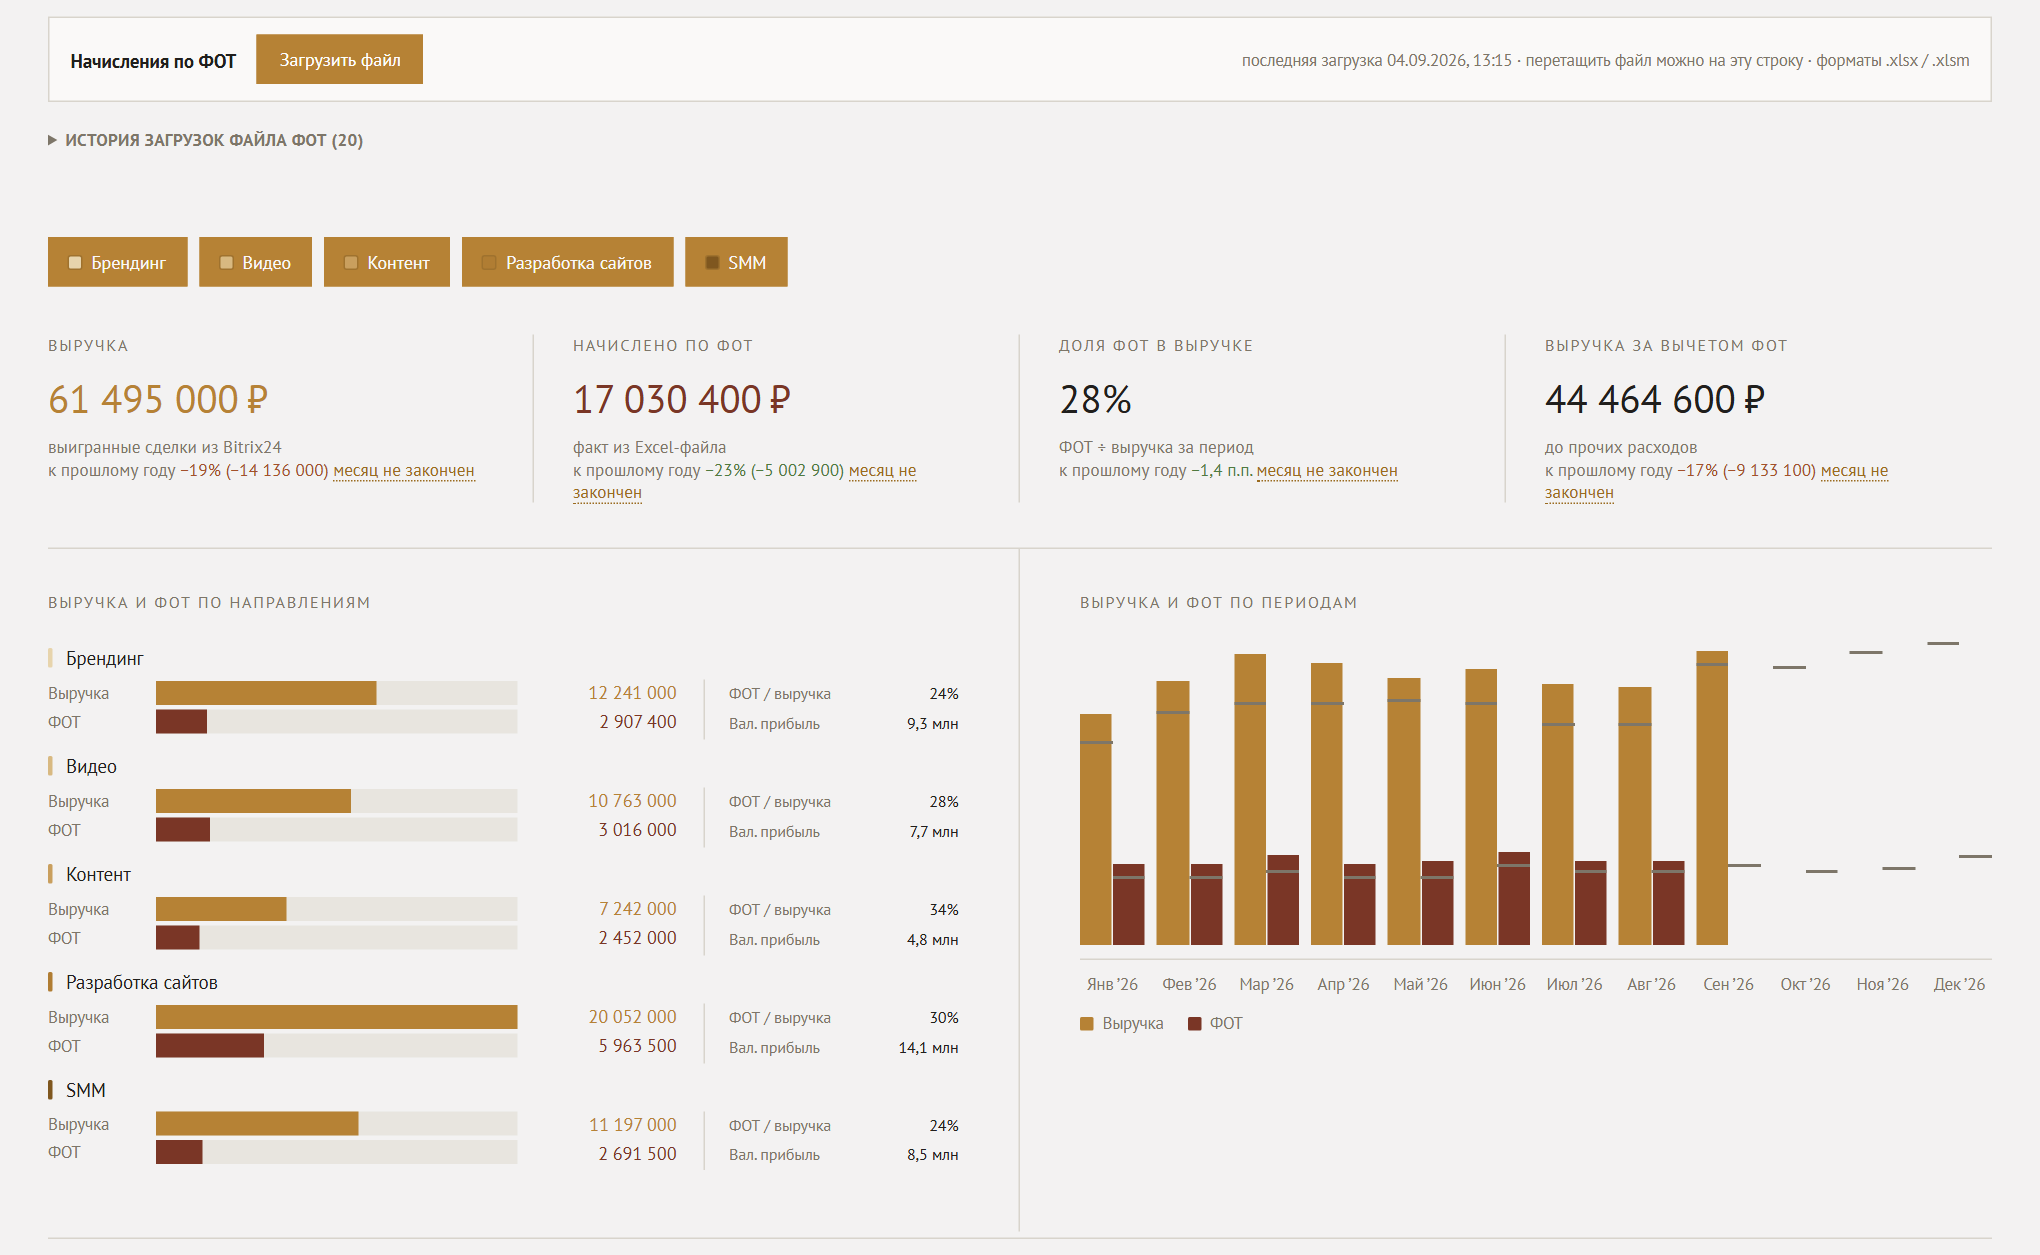The image size is (2040, 1255).
Task: Click the Начисления по ФОТ title
Action: [x=153, y=62]
